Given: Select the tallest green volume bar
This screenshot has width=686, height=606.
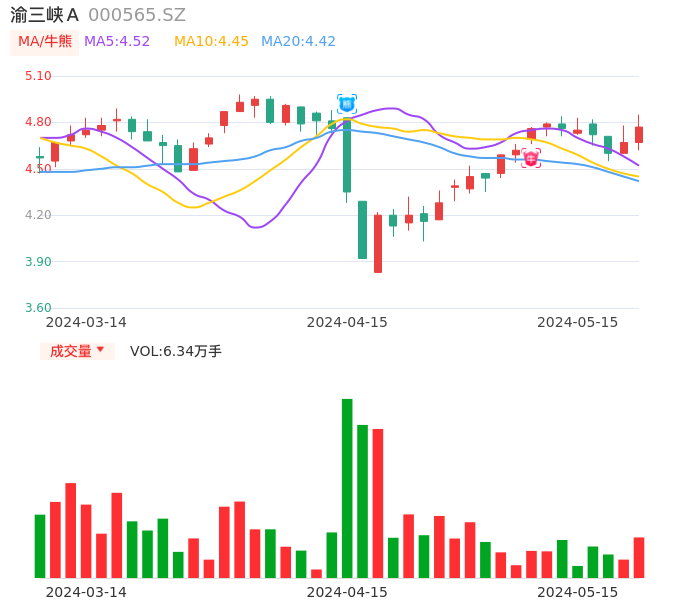Looking at the screenshot, I should point(347,488).
